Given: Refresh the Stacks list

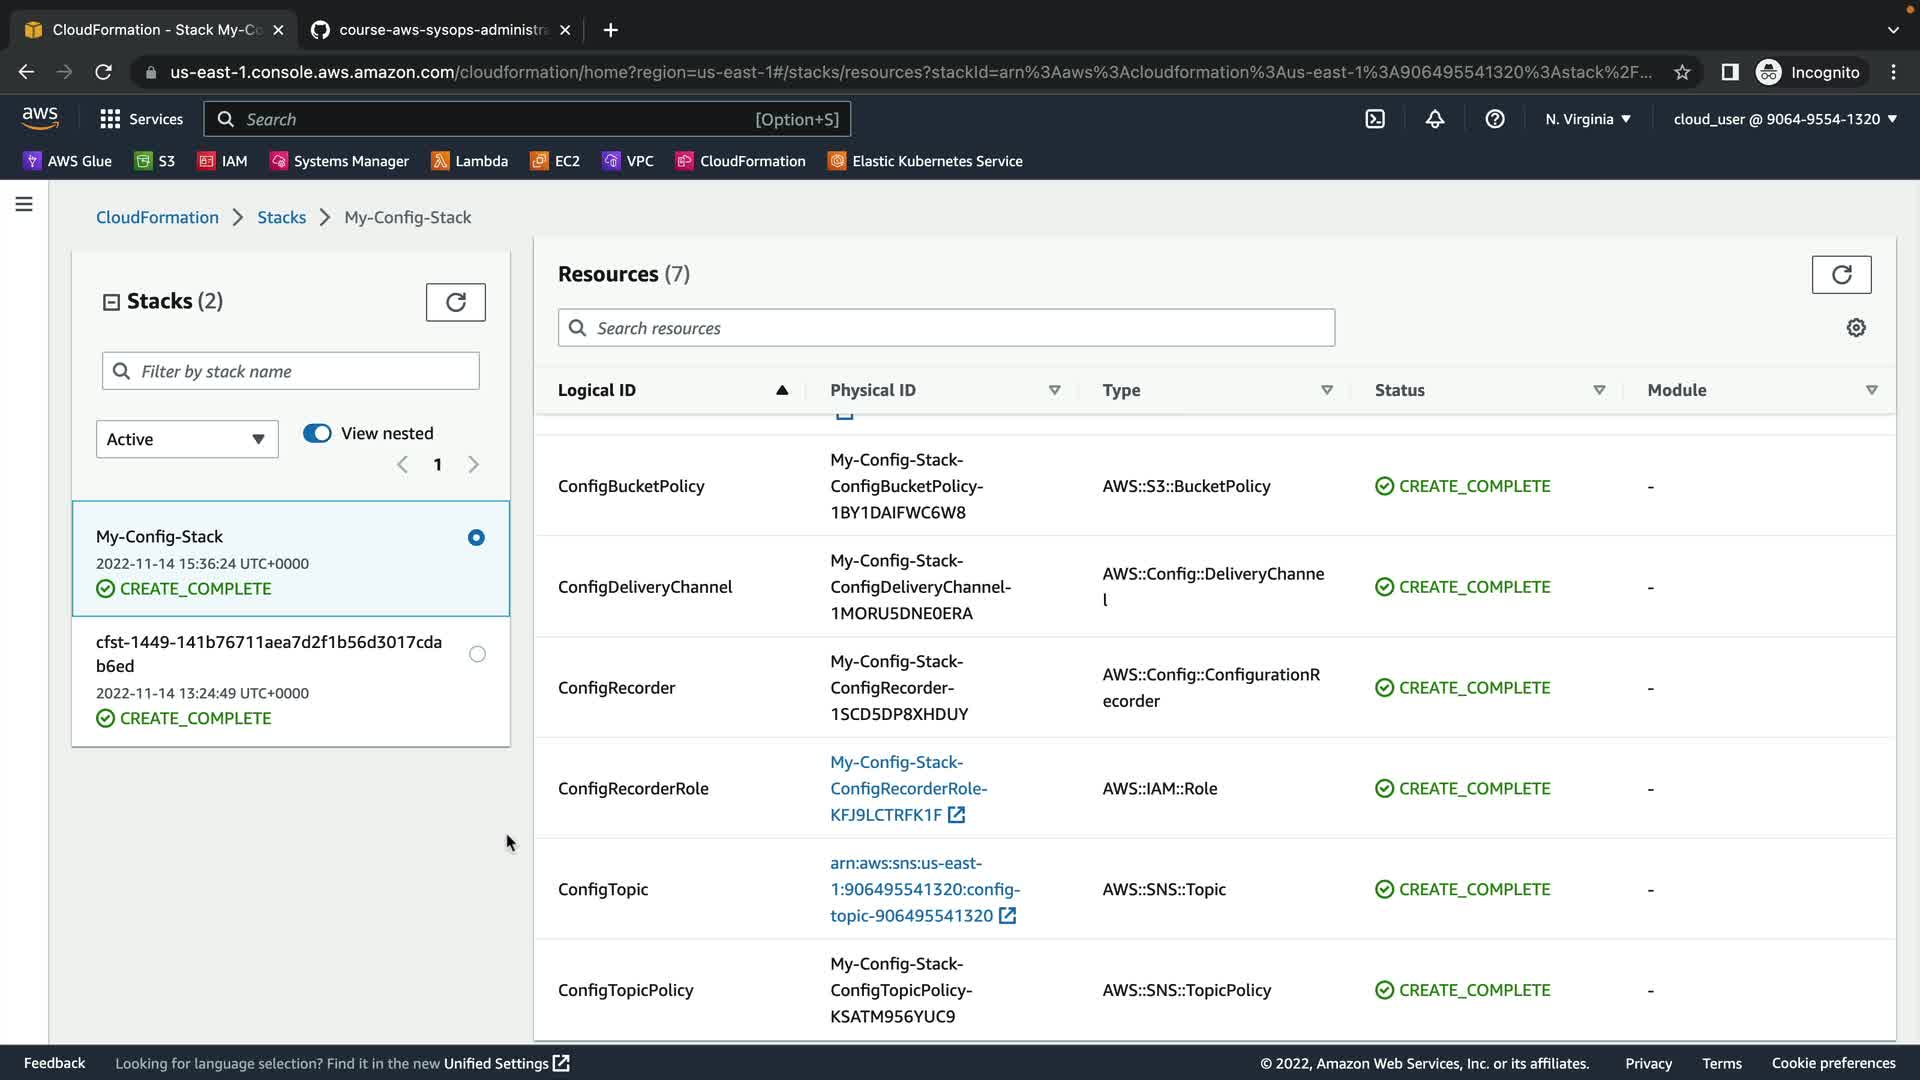Looking at the screenshot, I should click(x=455, y=302).
